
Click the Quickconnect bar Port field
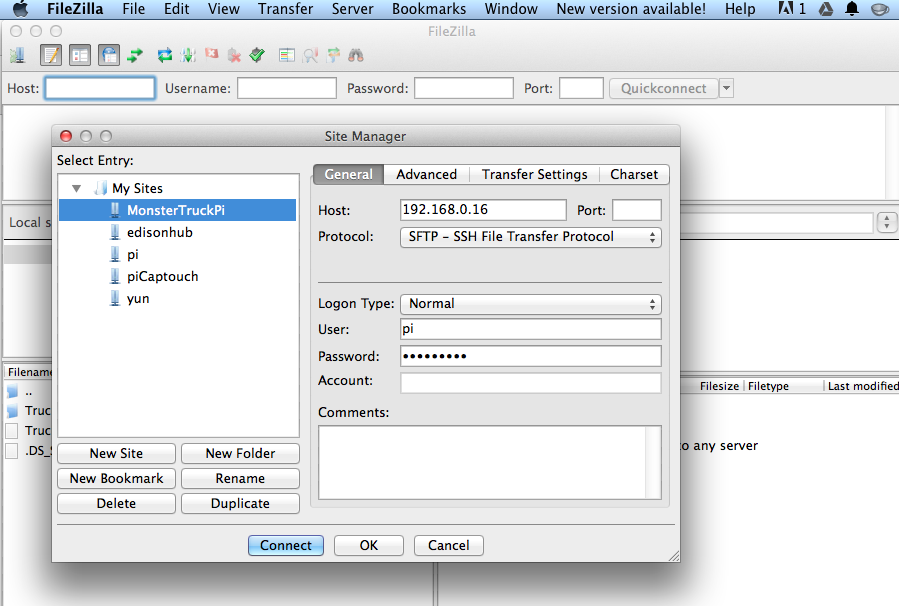pos(581,88)
